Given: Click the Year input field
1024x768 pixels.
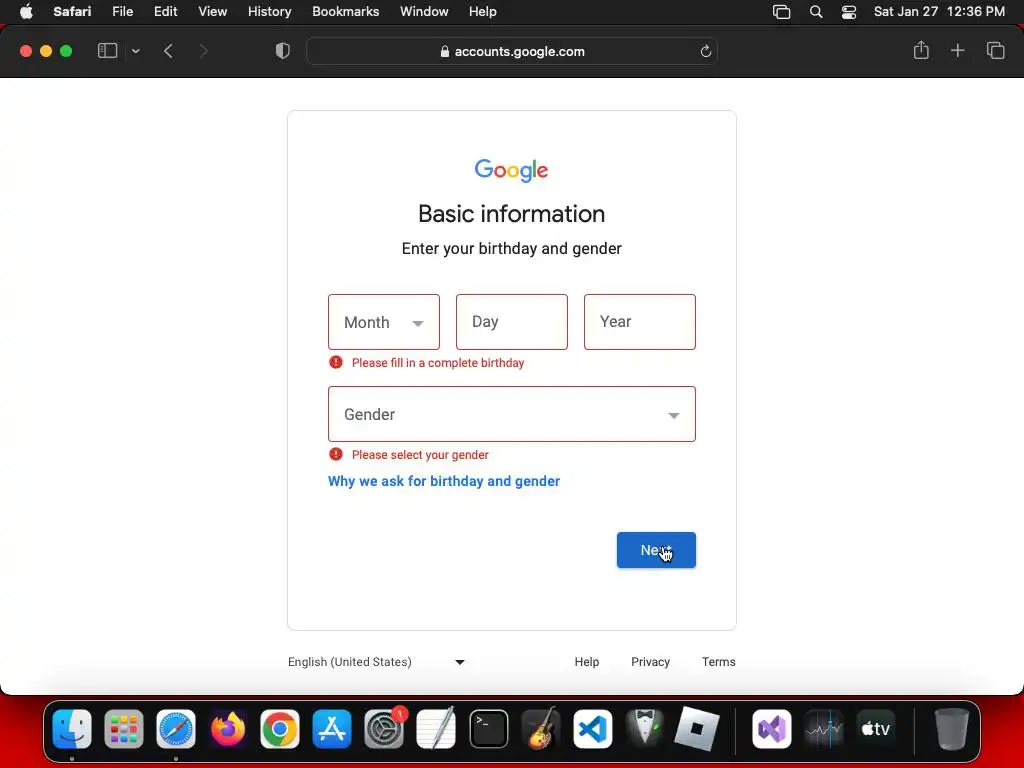Looking at the screenshot, I should pyautogui.click(x=639, y=322).
